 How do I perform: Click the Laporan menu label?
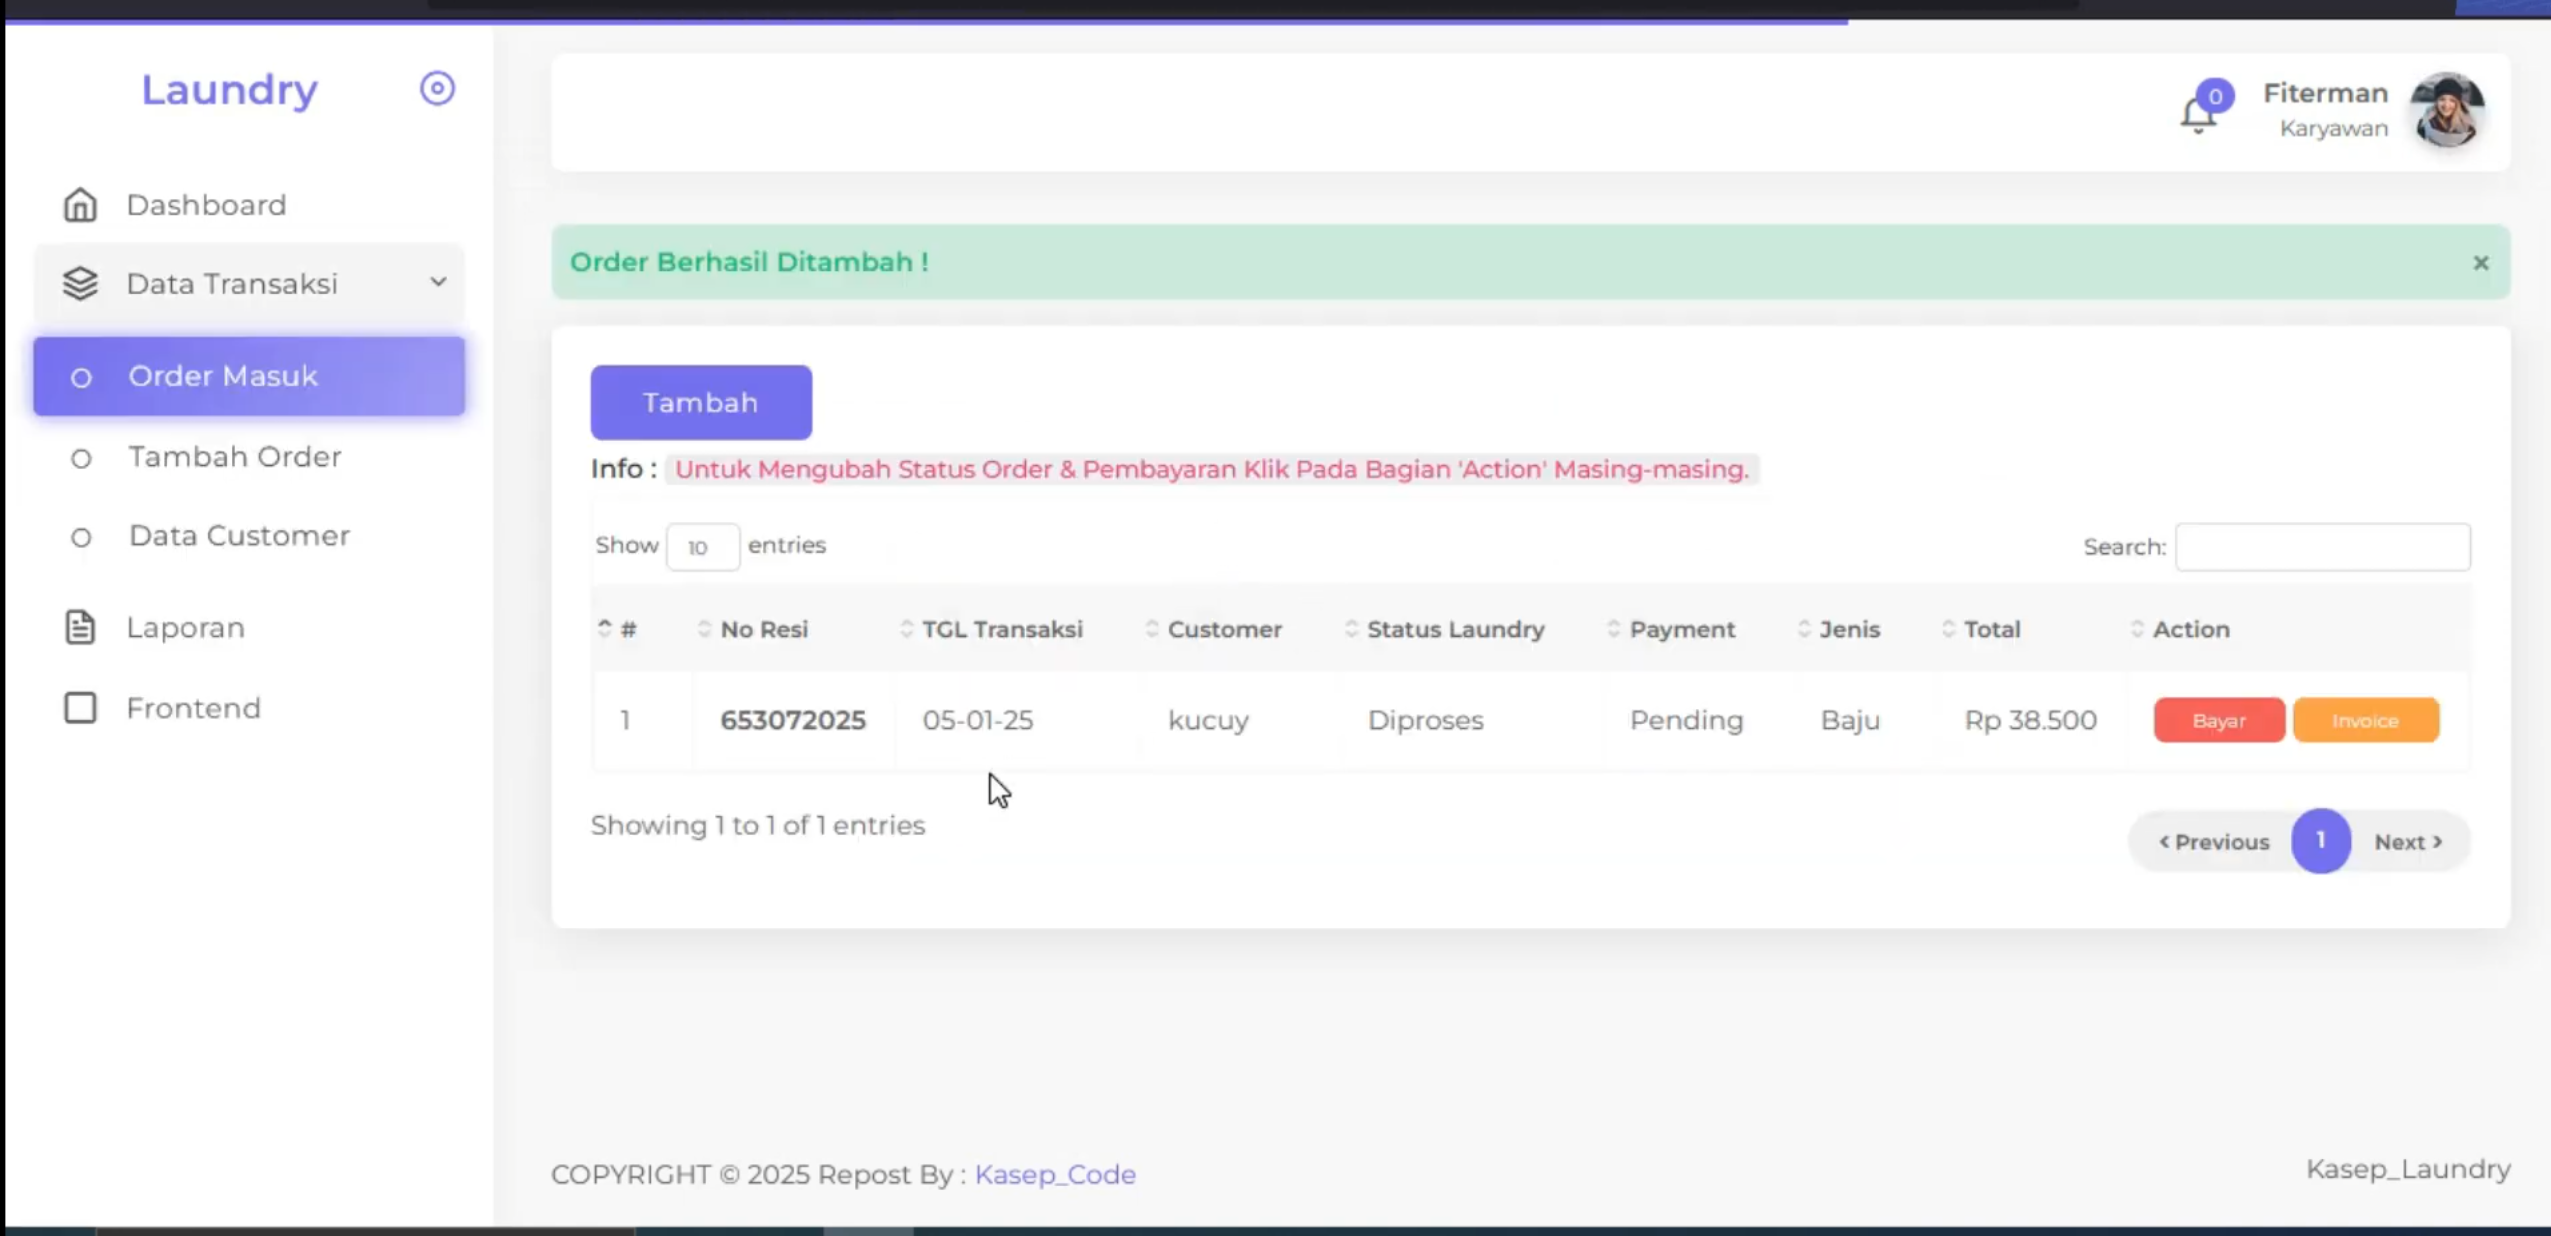pos(185,627)
